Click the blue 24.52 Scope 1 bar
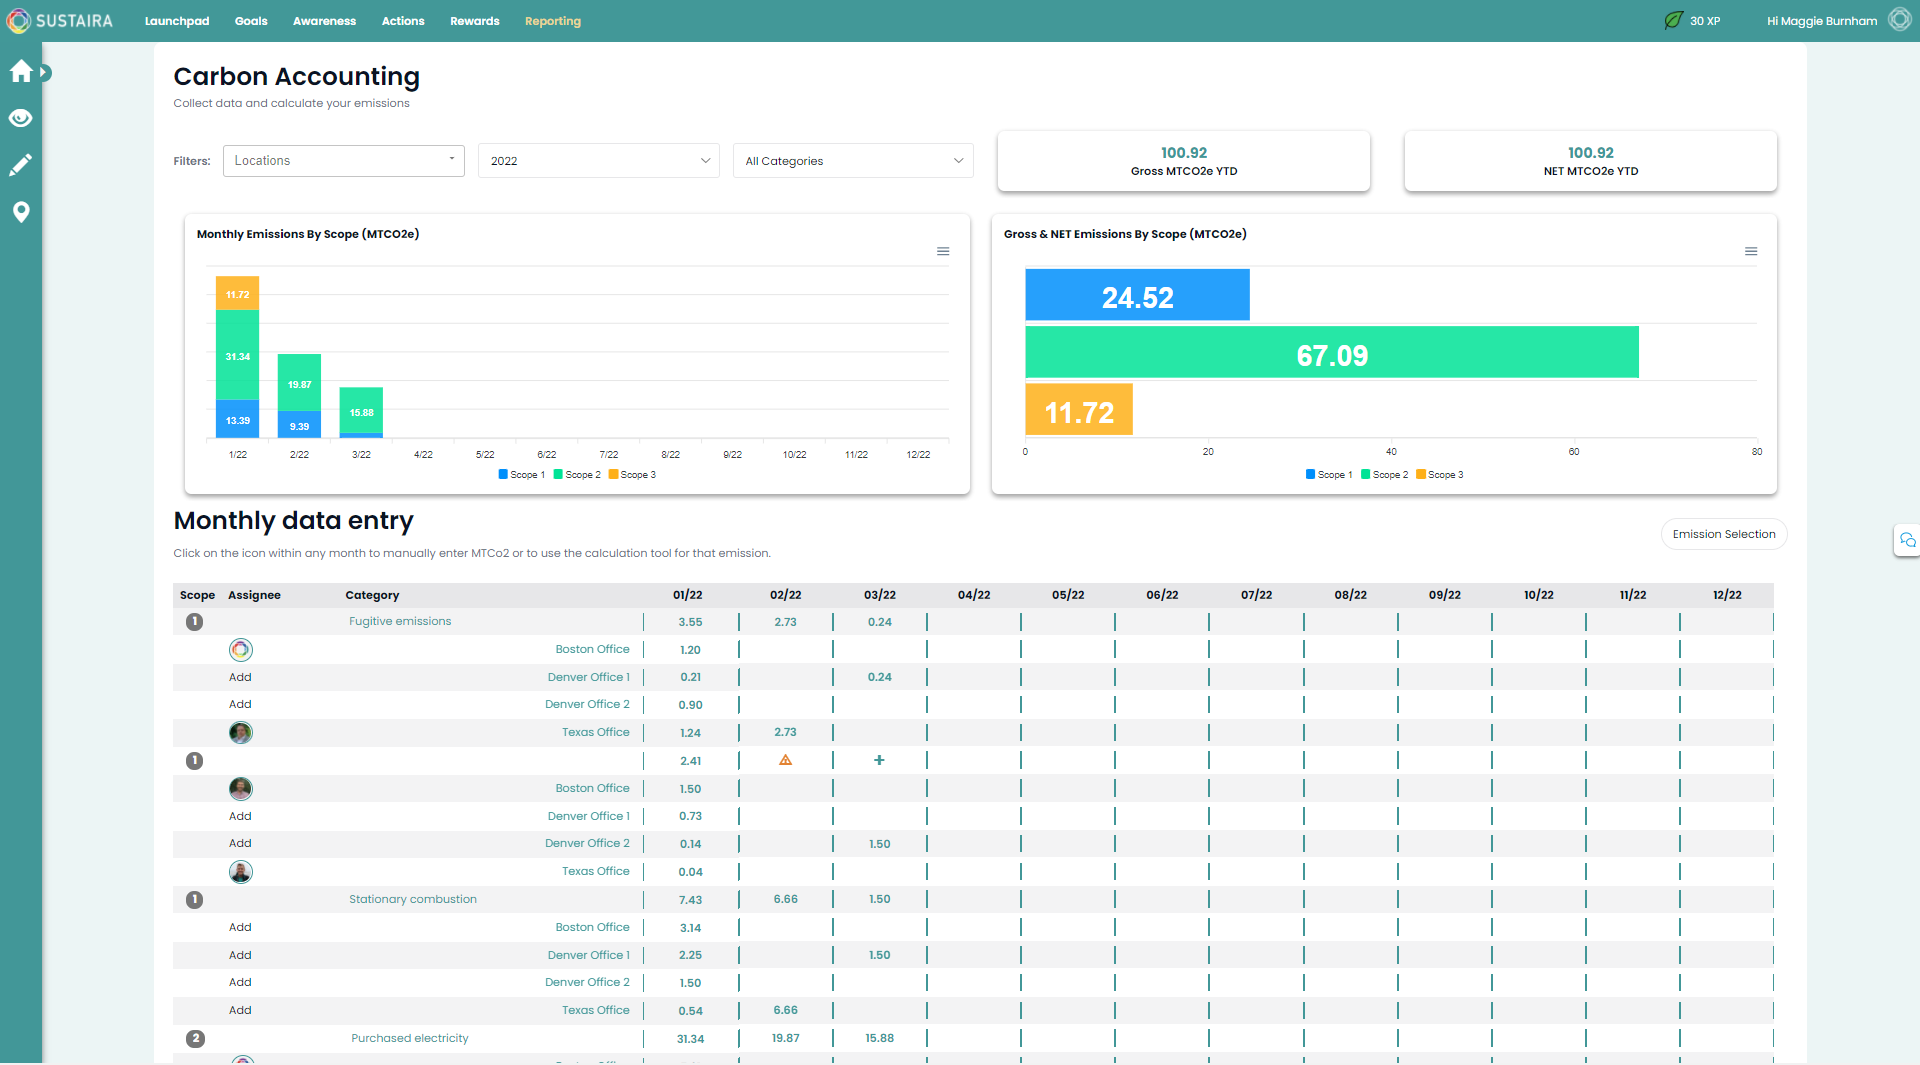Viewport: 1920px width, 1065px height. 1137,295
